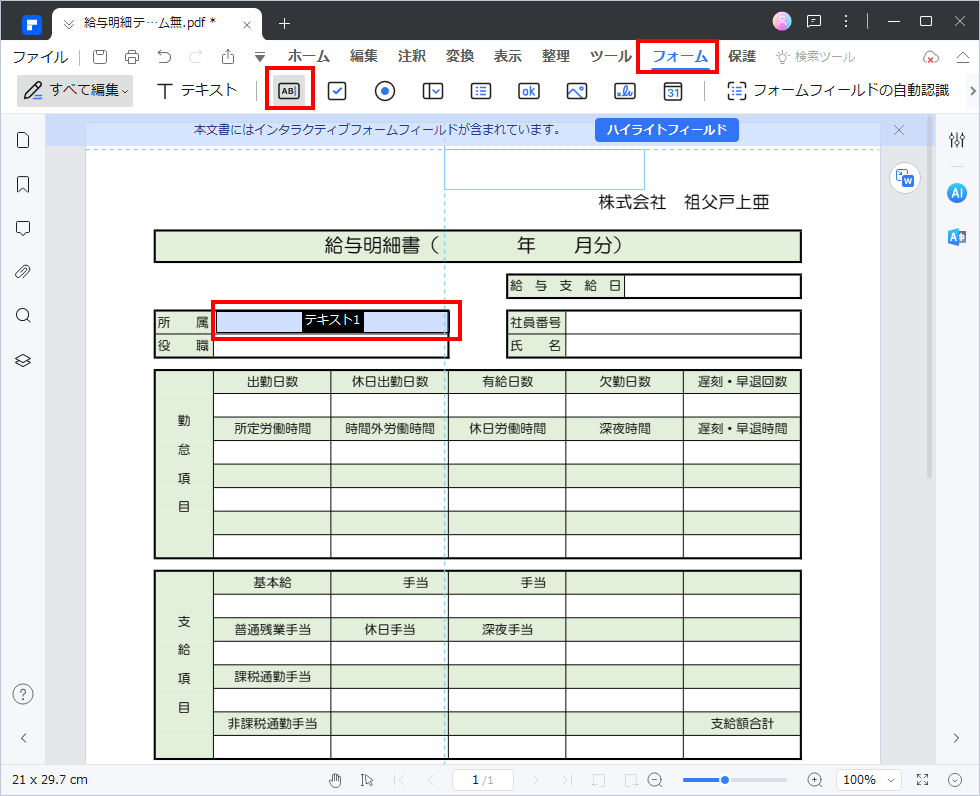Expand the quick access toolbar dropdown arrow
Screen dimensions: 980x796
coord(260,57)
